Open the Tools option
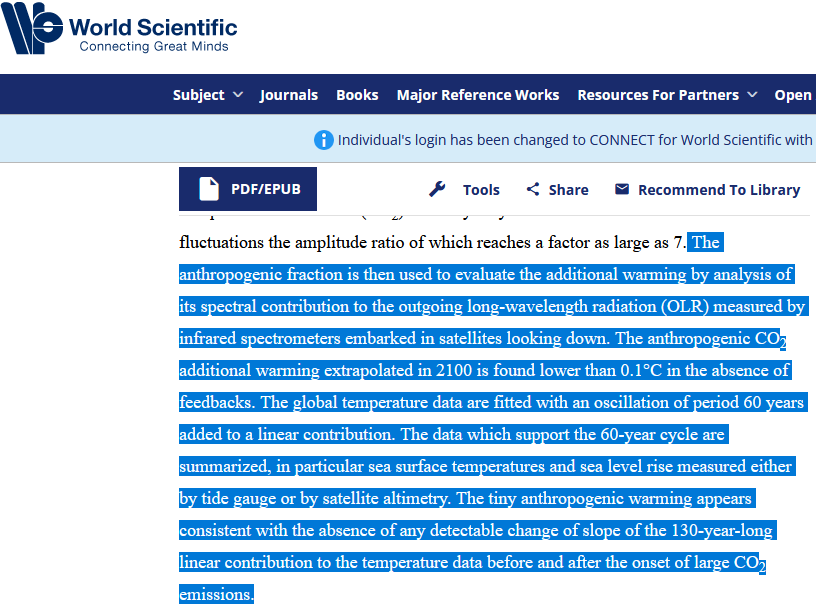 (x=464, y=190)
